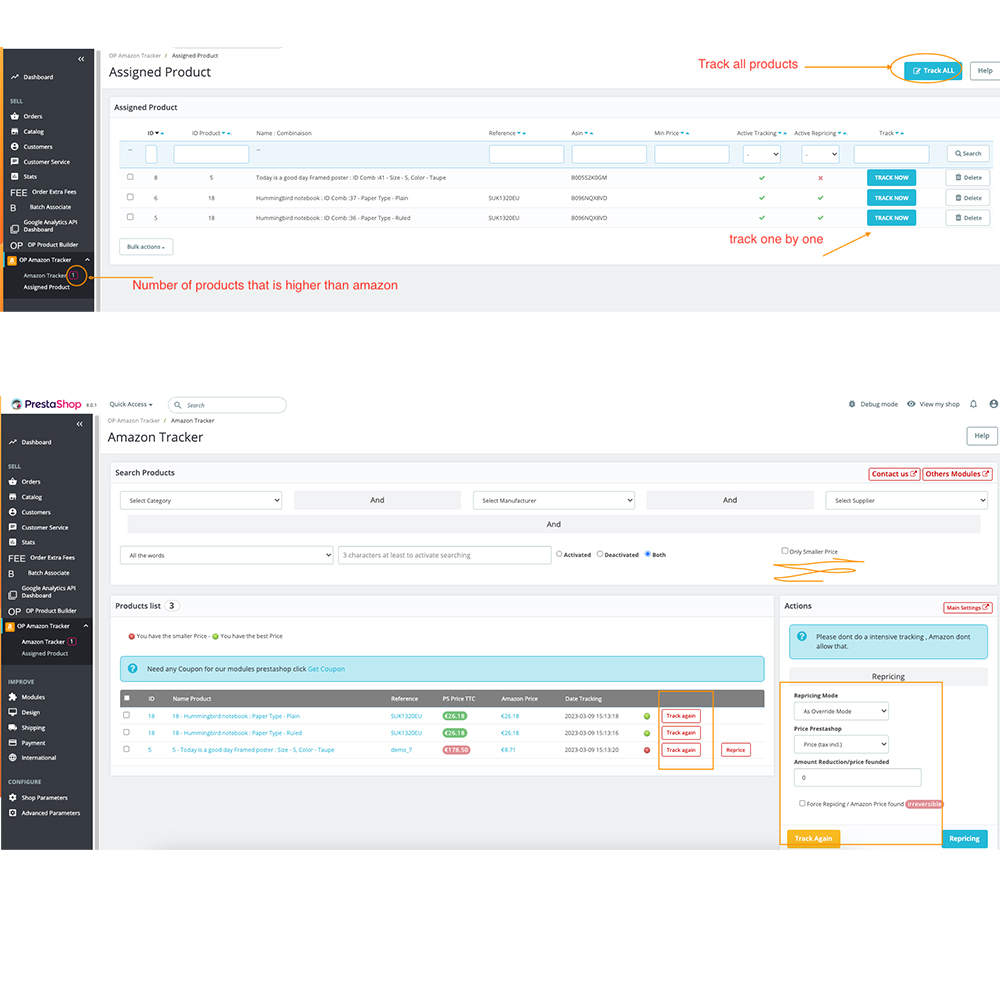This screenshot has width=1000, height=1000.
Task: Click the PrestaShop logo
Action: pyautogui.click(x=47, y=404)
